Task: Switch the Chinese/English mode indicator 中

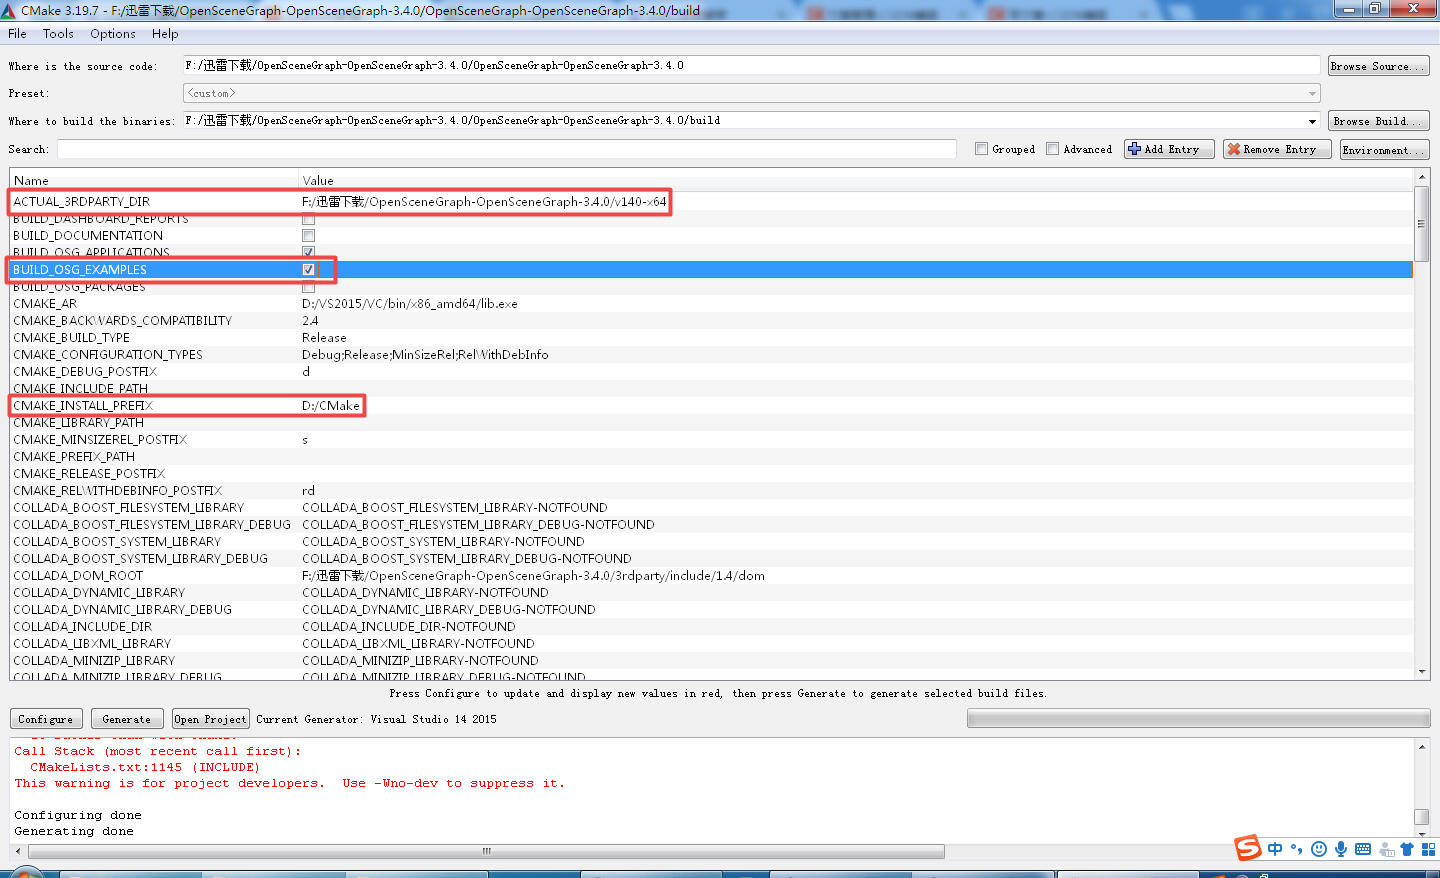Action: point(1275,849)
